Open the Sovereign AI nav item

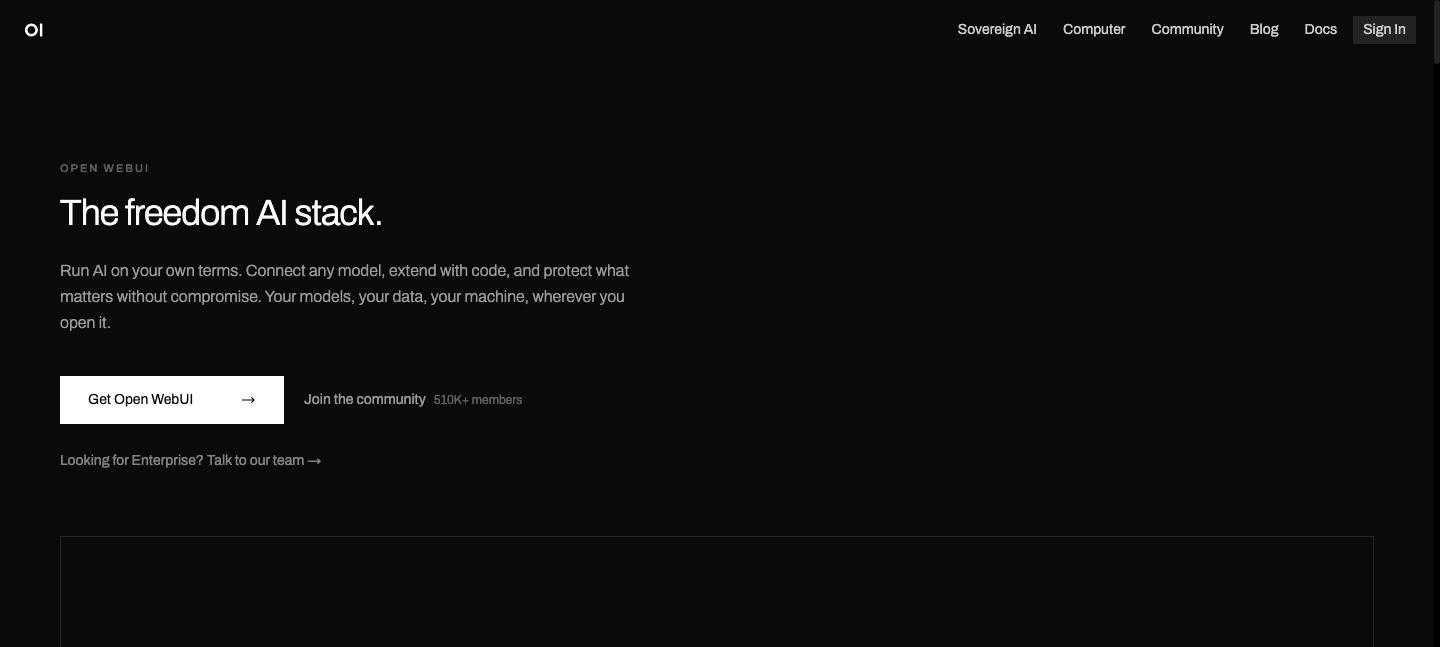tap(997, 30)
